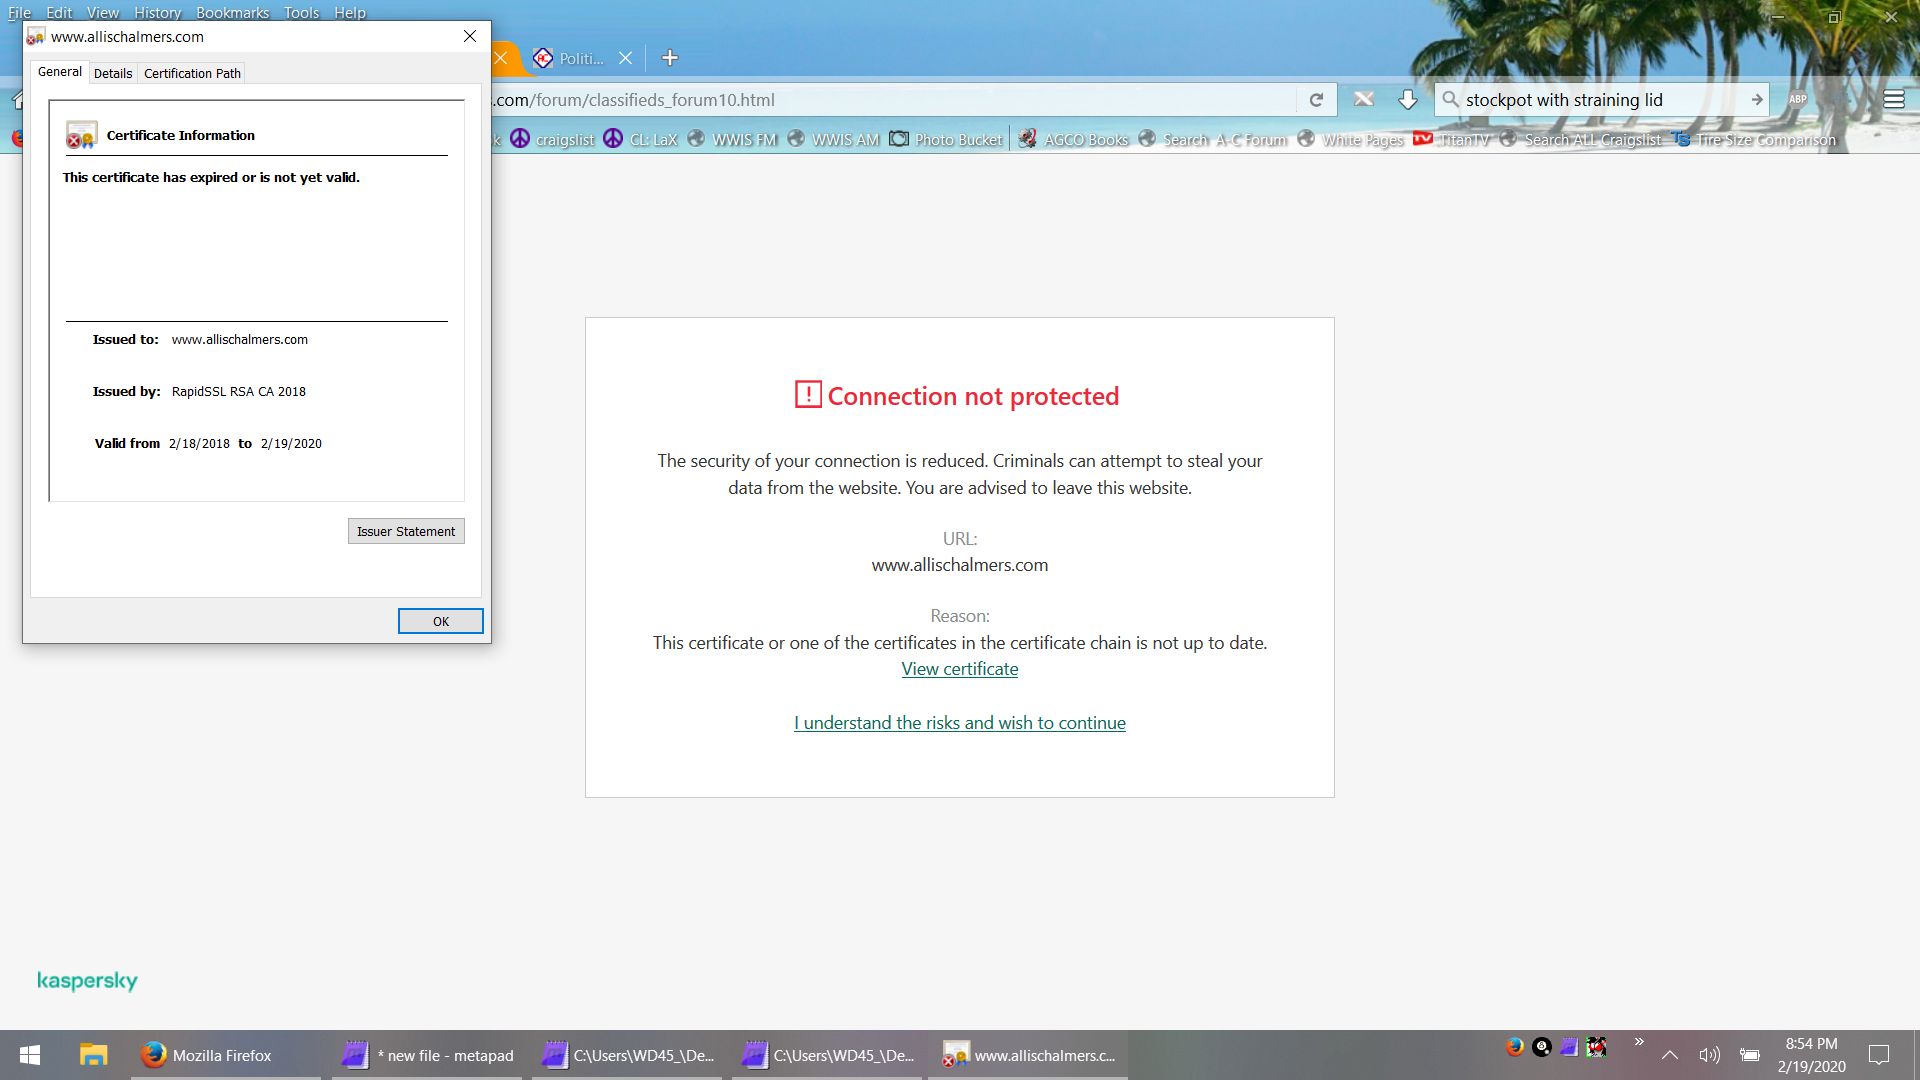Switch to the Details tab
The height and width of the screenshot is (1080, 1920).
pos(113,73)
